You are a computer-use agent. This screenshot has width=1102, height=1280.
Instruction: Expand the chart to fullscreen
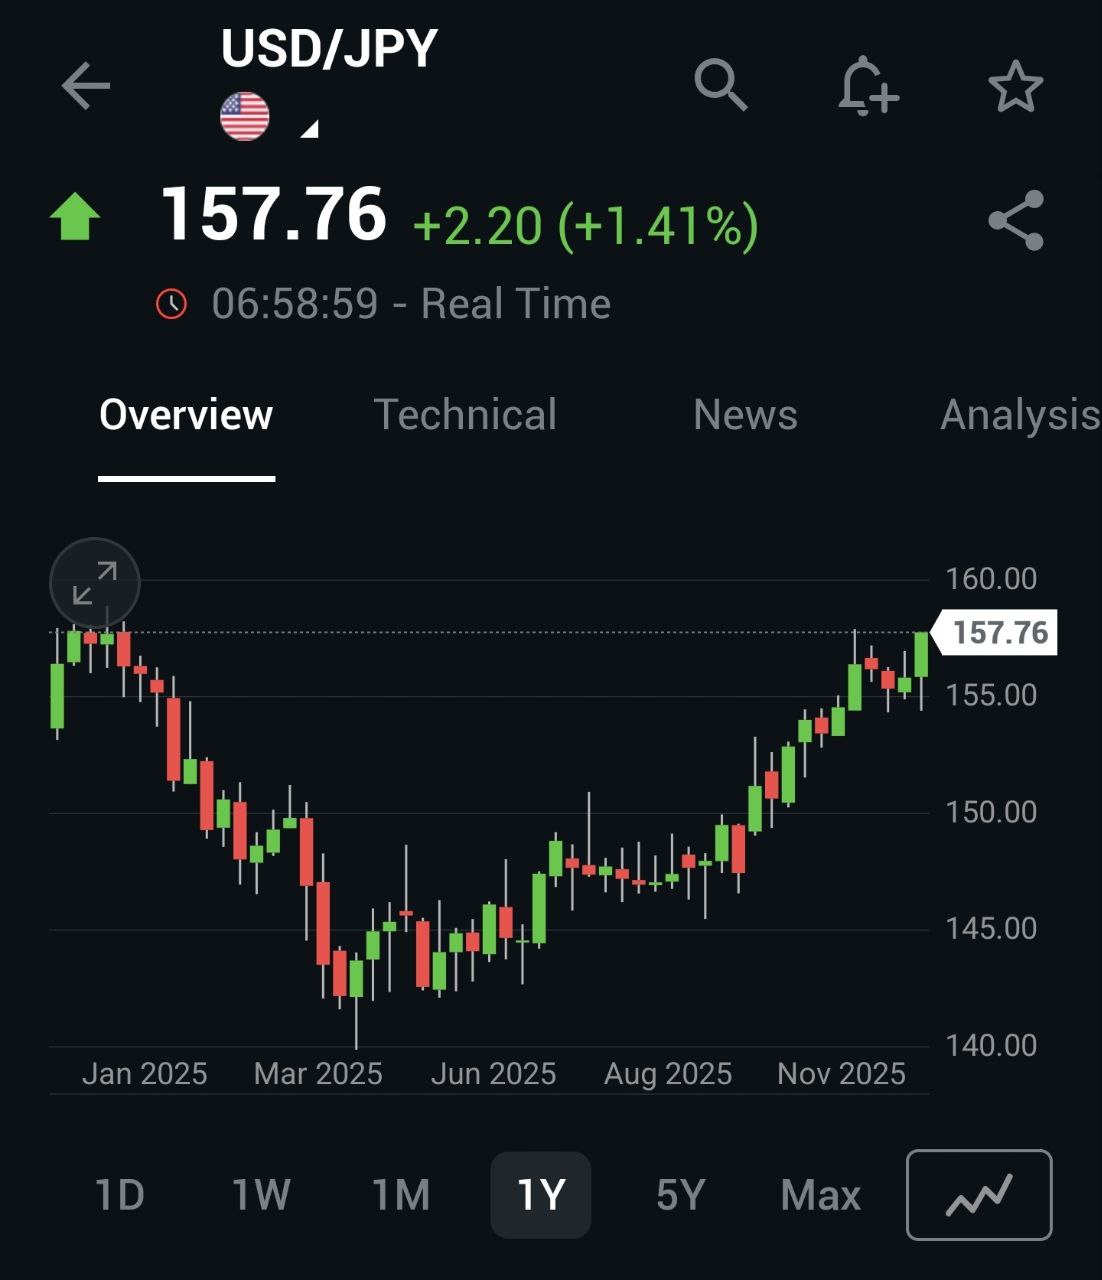(x=95, y=583)
